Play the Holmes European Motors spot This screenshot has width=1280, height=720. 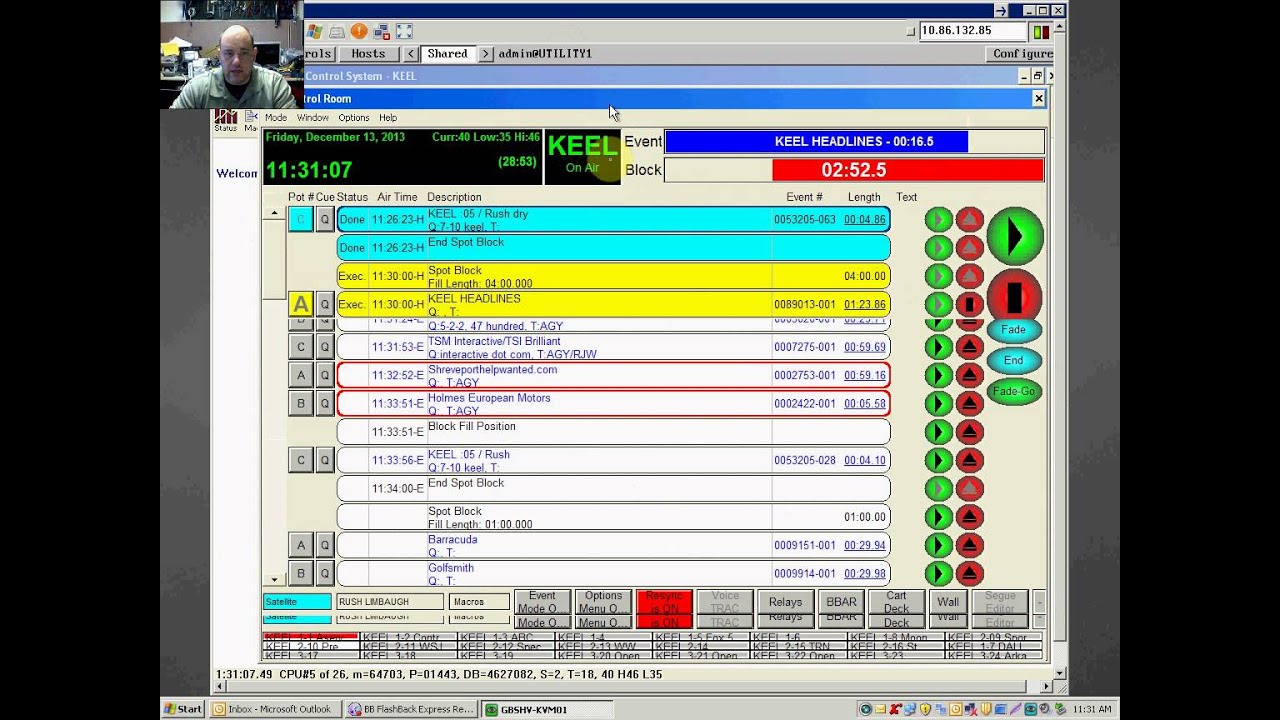(x=938, y=403)
